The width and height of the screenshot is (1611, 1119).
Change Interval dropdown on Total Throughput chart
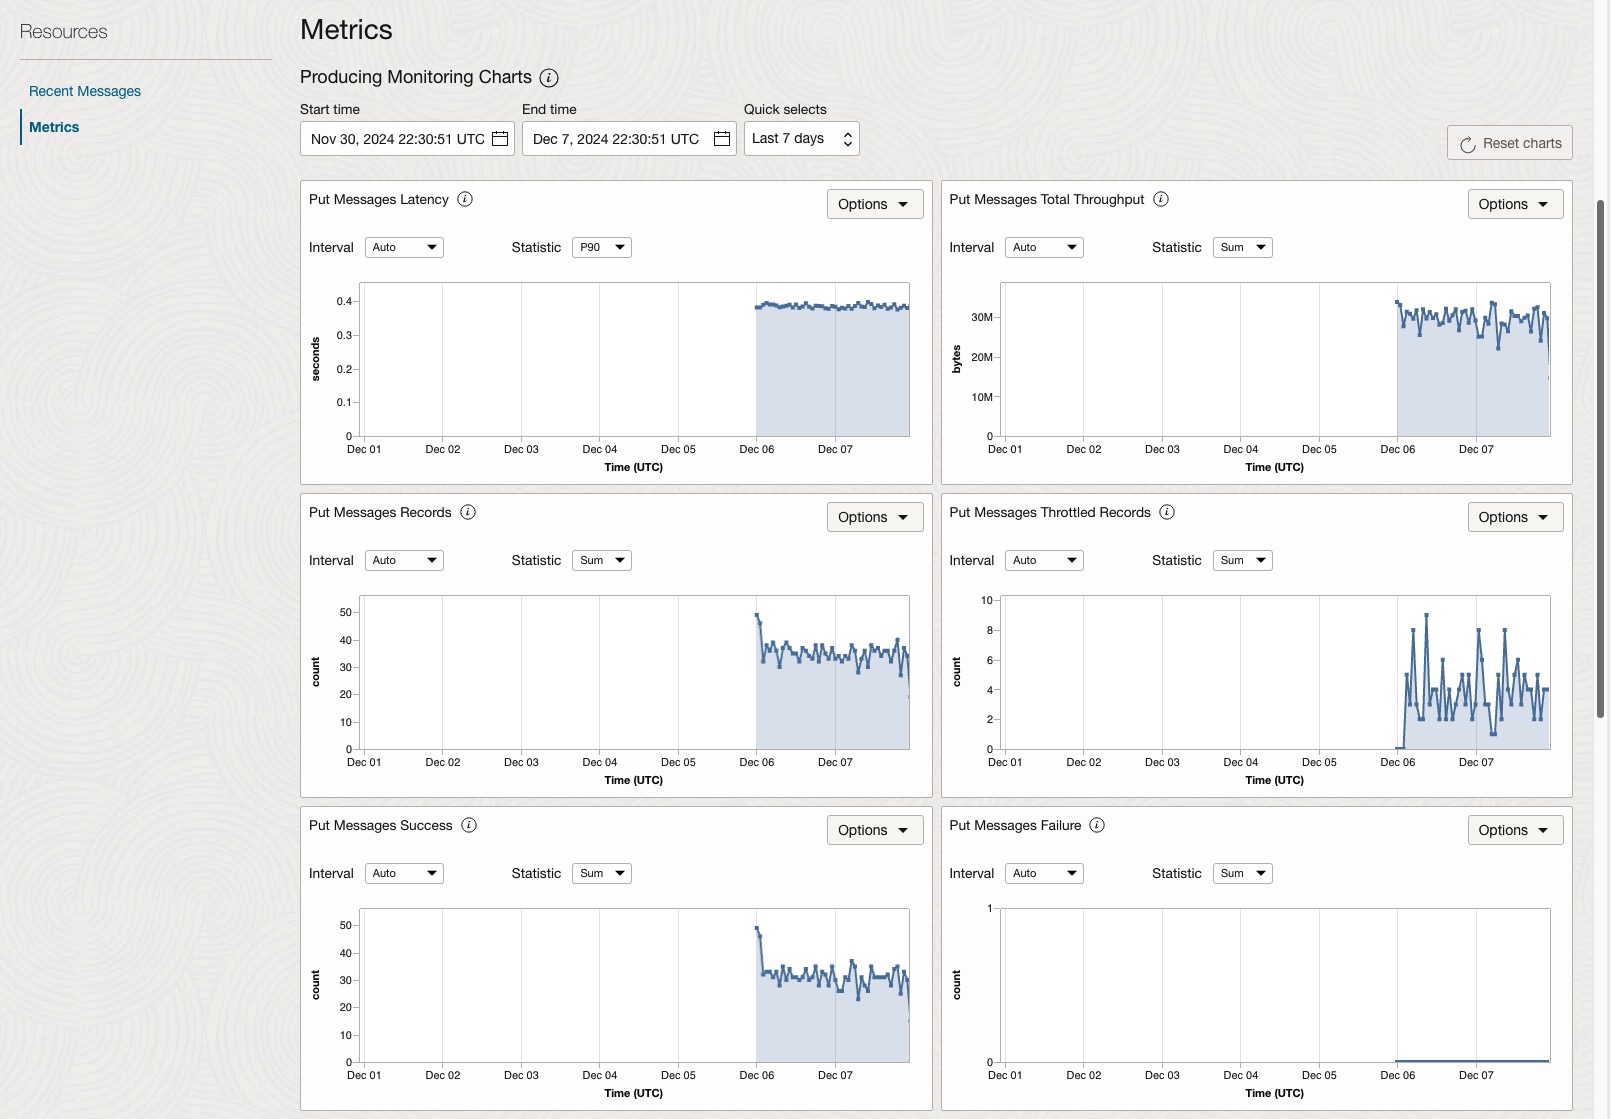click(x=1045, y=247)
